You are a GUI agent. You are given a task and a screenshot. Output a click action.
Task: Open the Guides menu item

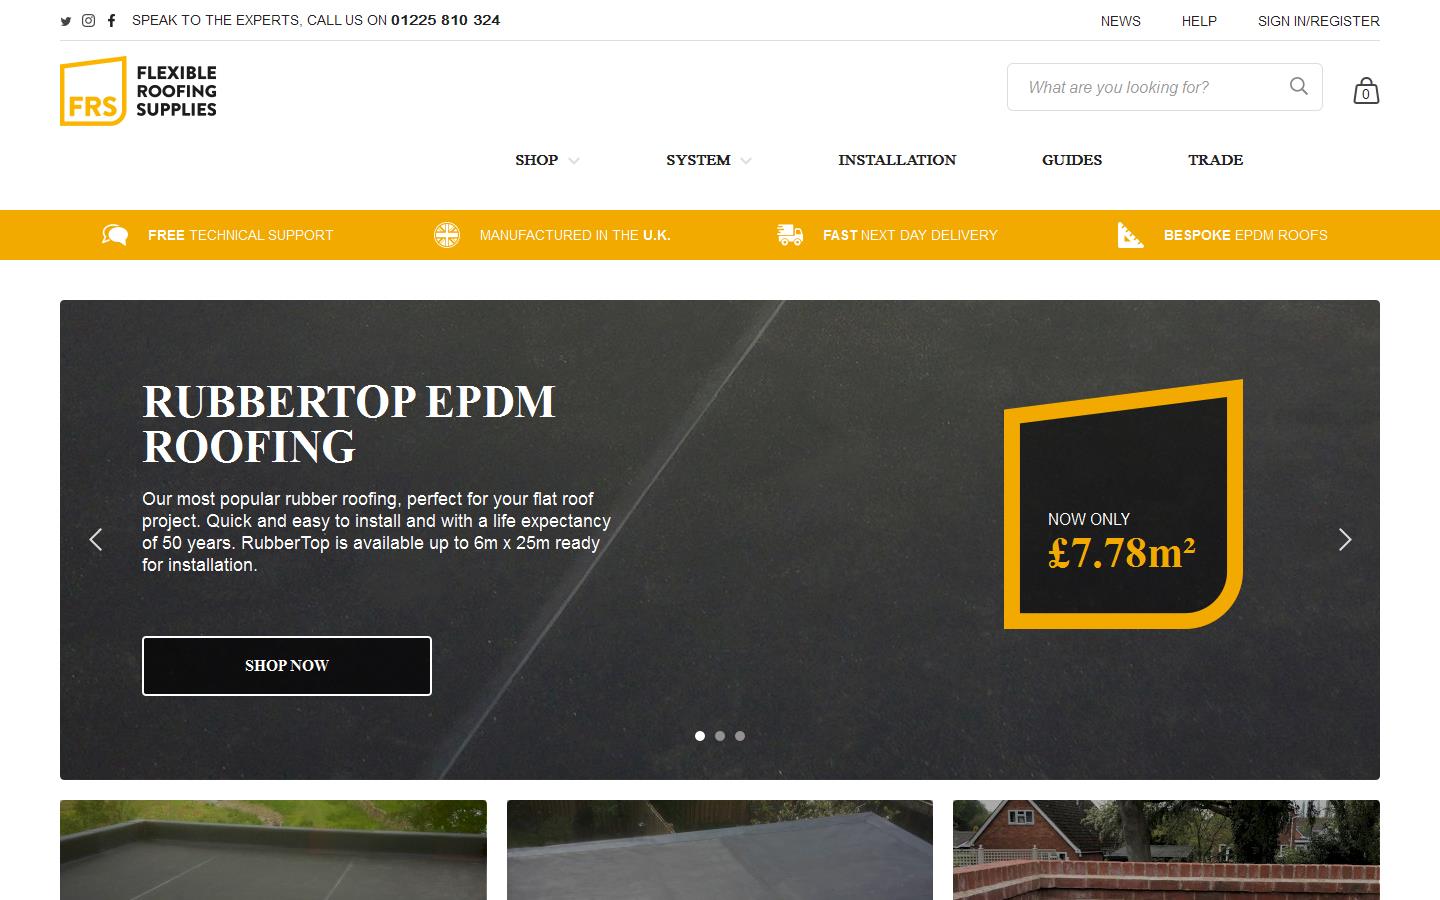point(1072,160)
